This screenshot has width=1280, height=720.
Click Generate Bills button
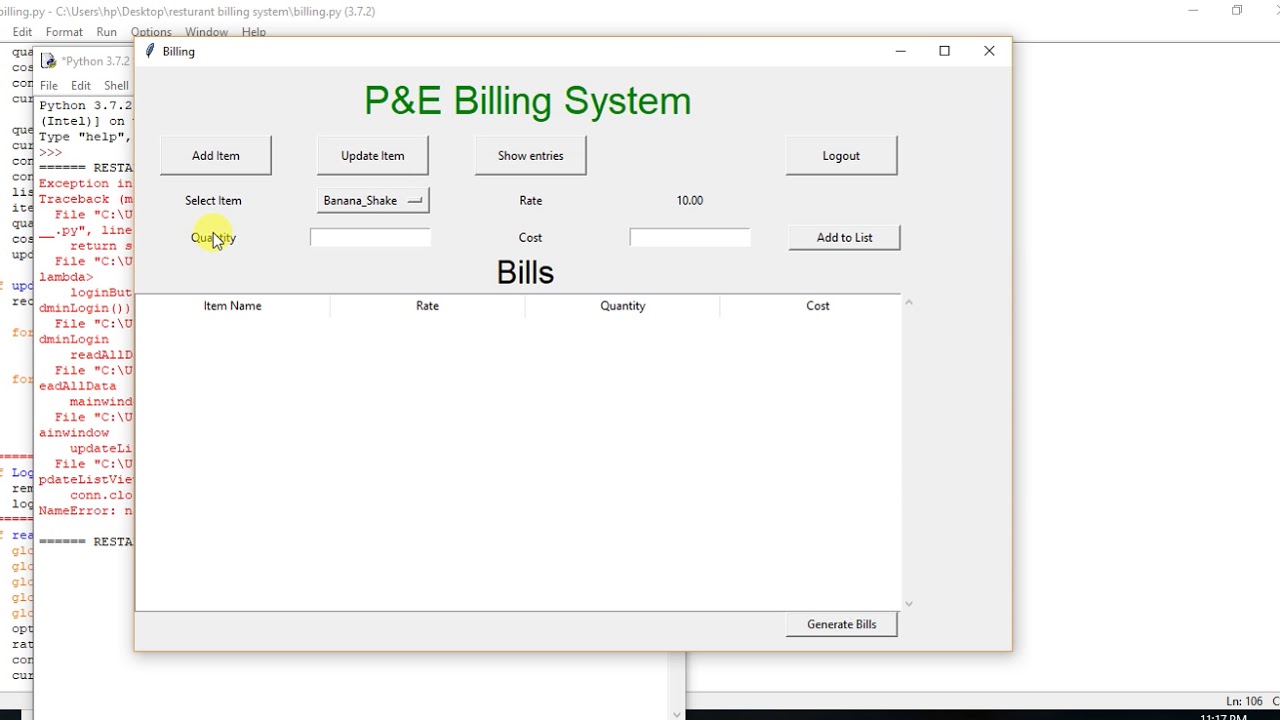pos(841,624)
